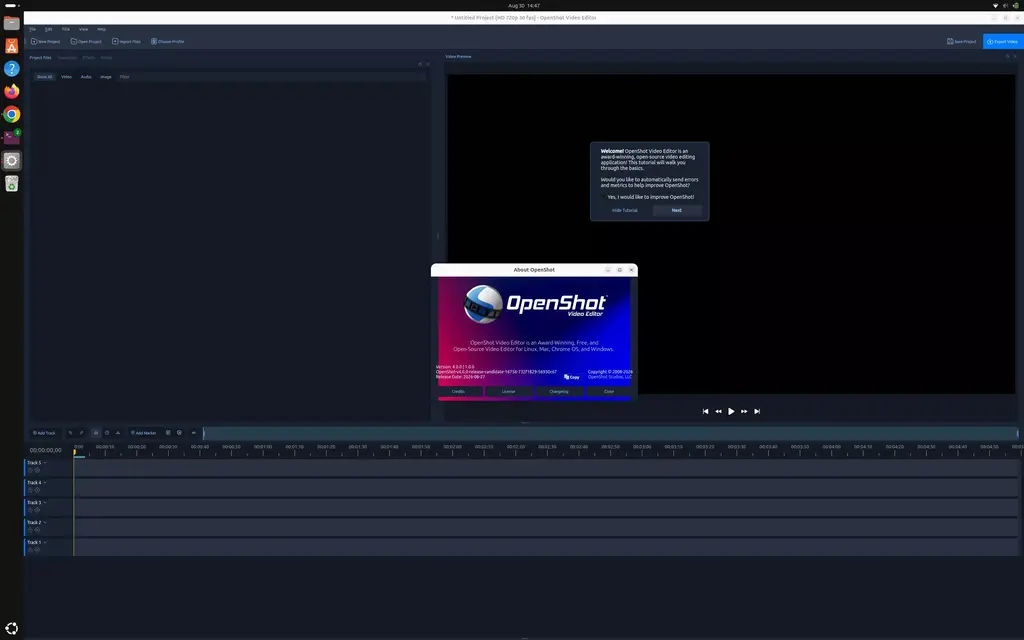This screenshot has width=1024, height=640.
Task: Toggle visibility of Track 4
Action: click(x=37, y=490)
